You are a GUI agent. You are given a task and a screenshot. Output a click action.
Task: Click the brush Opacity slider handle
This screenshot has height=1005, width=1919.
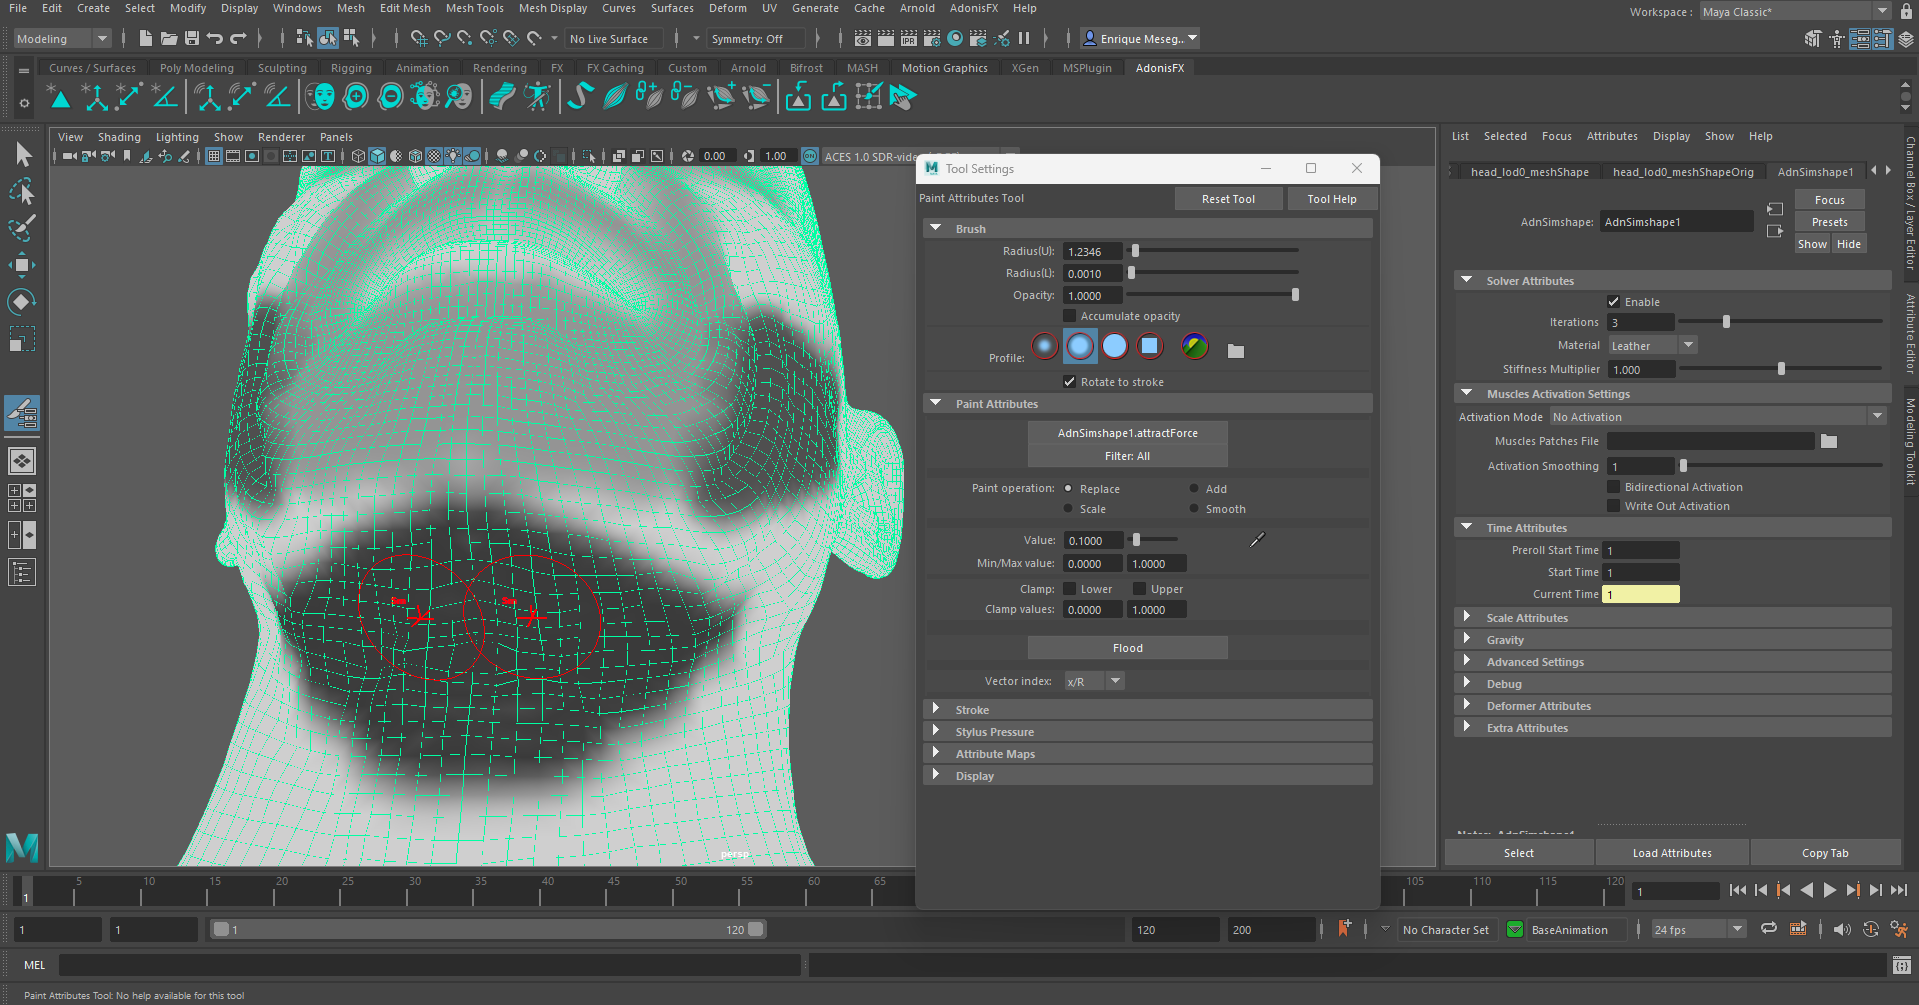(1295, 295)
